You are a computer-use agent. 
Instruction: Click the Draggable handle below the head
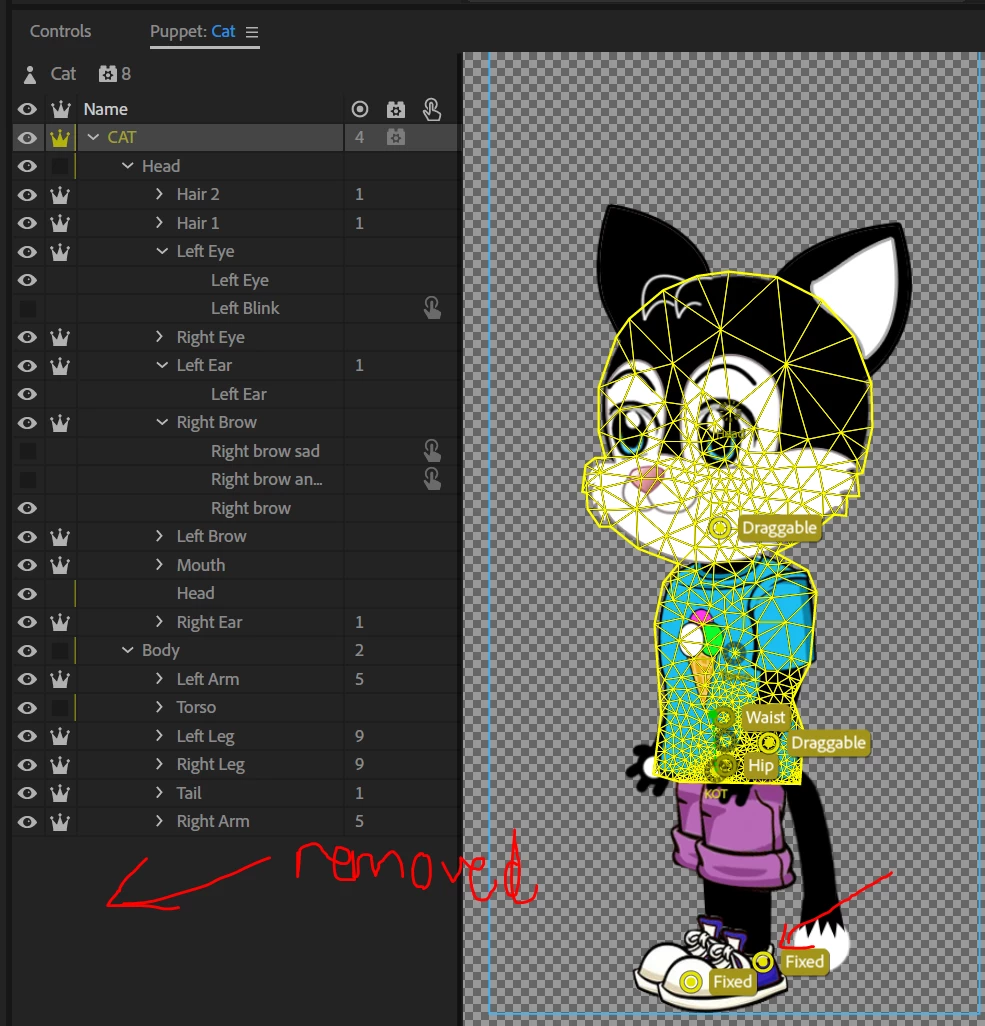719,527
